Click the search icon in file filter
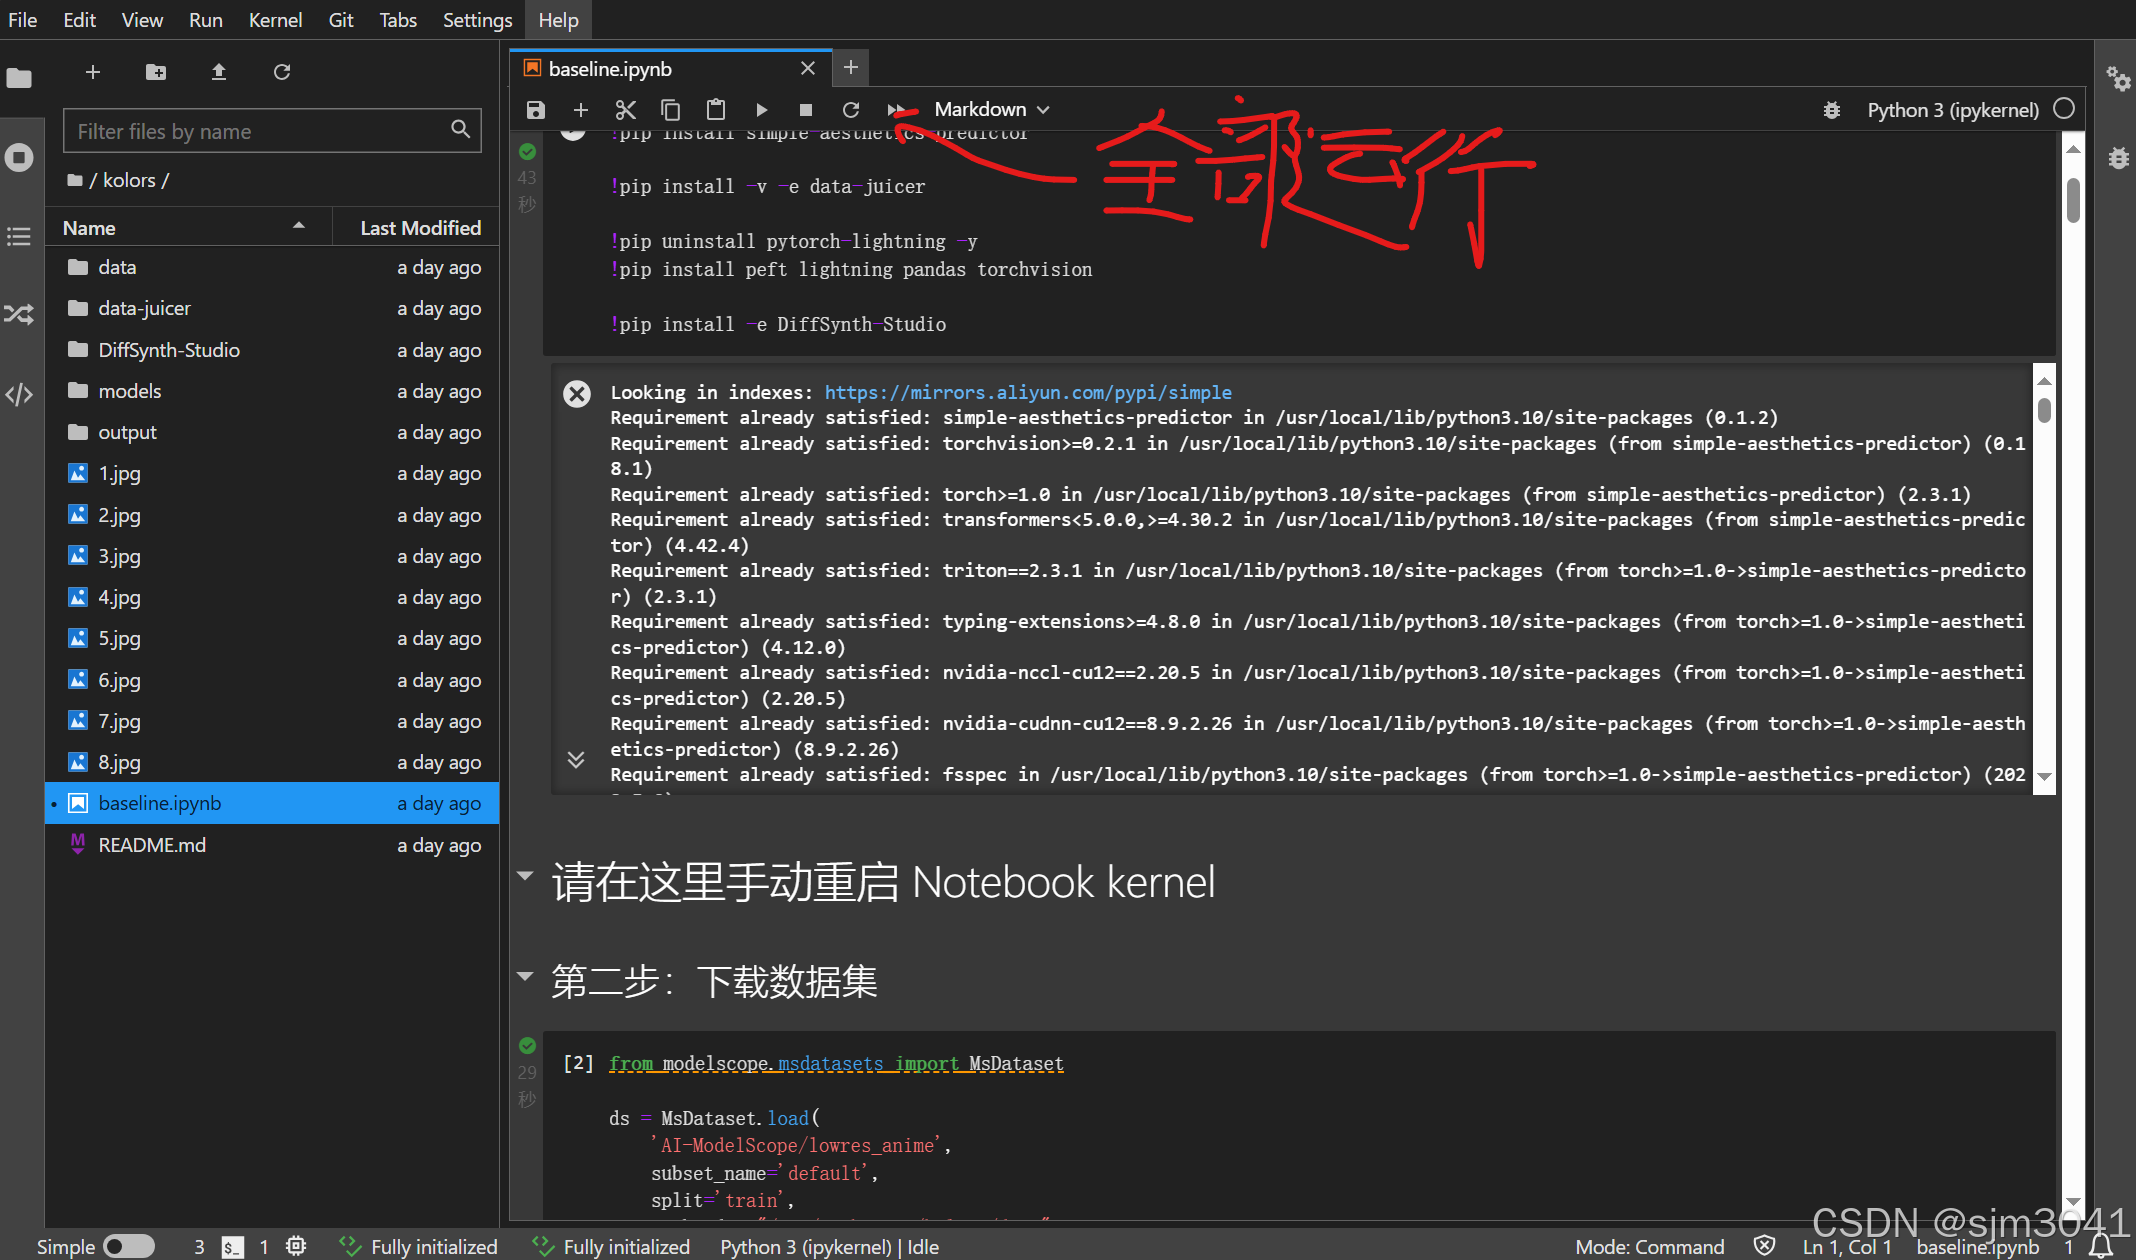Screen dimensions: 2136x1260 pyautogui.click(x=460, y=129)
